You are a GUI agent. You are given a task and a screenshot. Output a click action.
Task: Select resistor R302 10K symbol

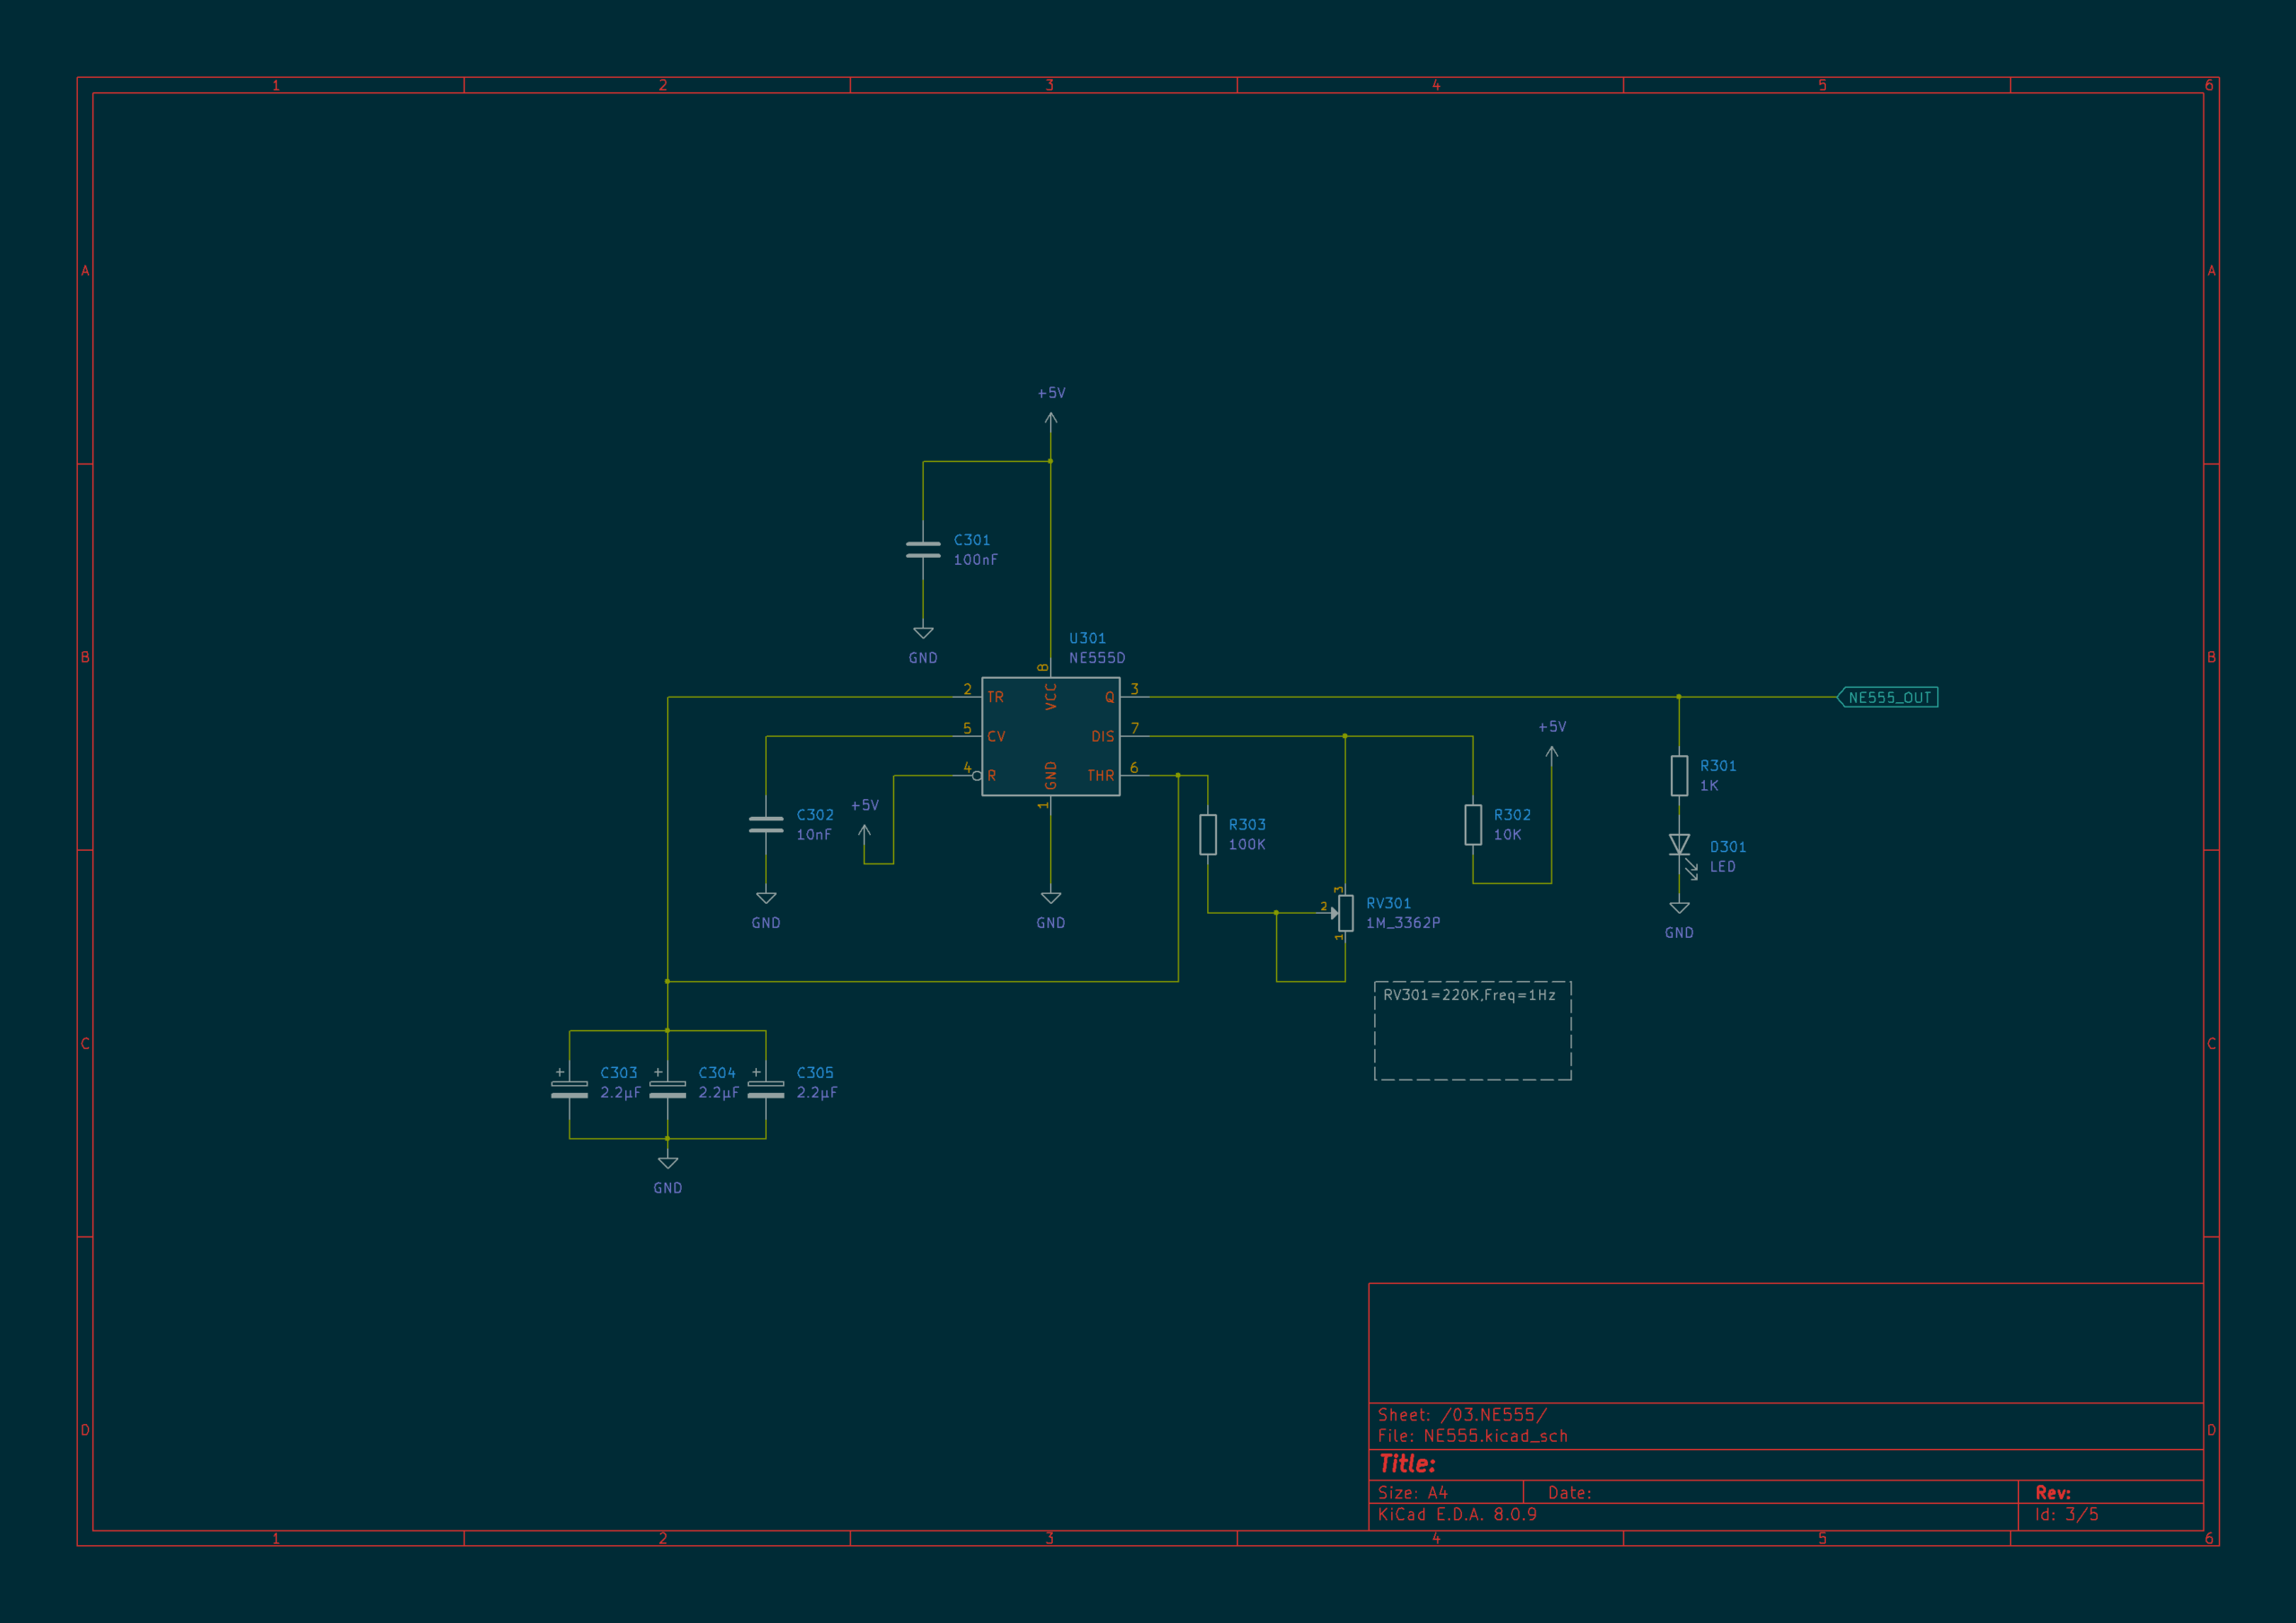(x=1473, y=825)
